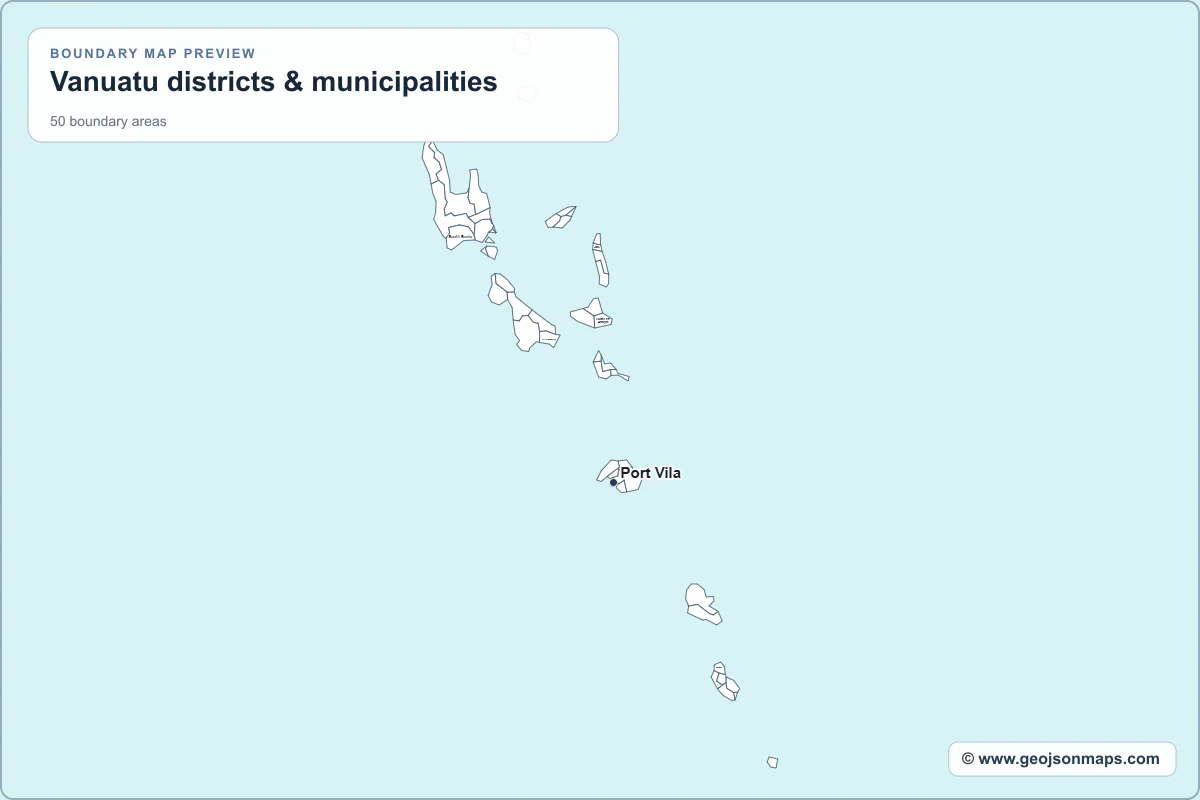The image size is (1200, 800).
Task: Click the 'BOUNDARY MAP PREVIEW' heading
Action: pos(153,54)
